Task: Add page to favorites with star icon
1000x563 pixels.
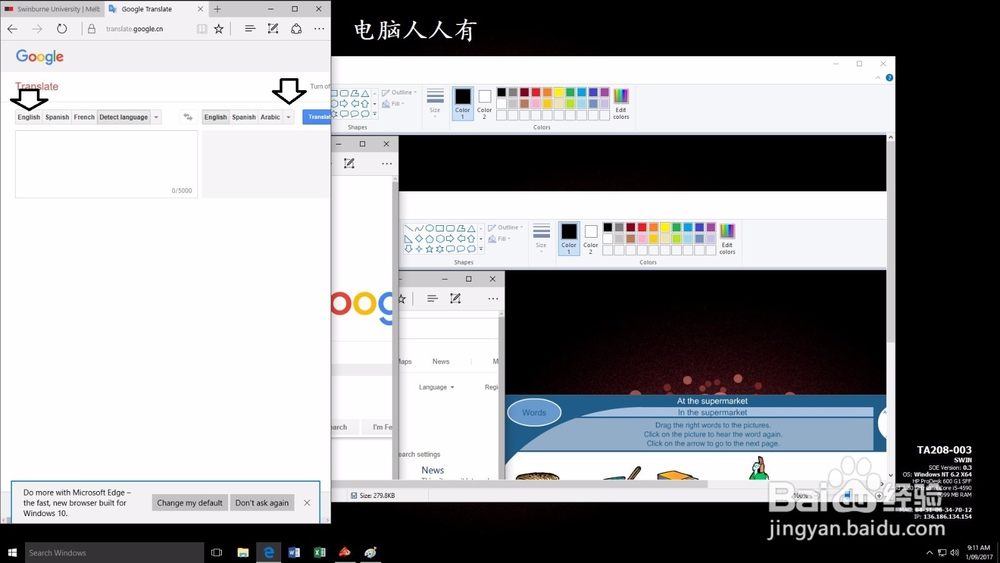Action: pos(219,29)
